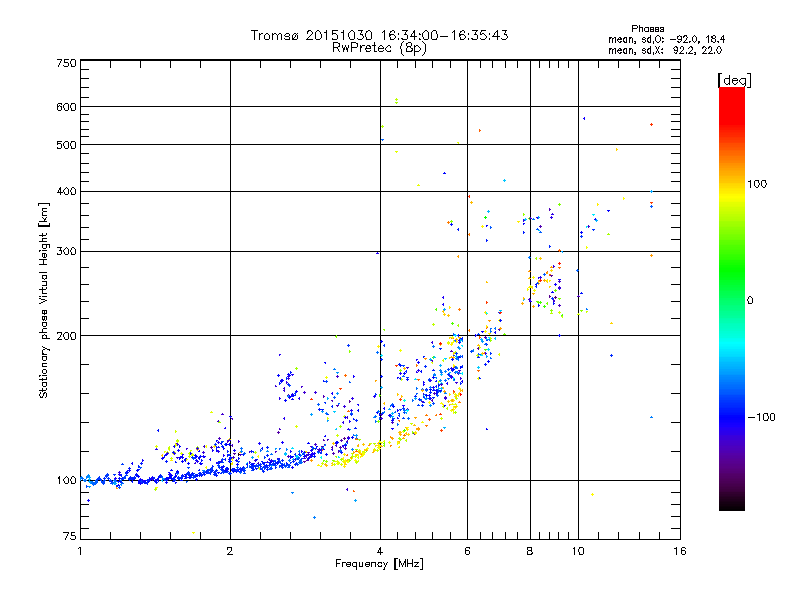Viewport: 800px width, 600px height.
Task: Click the colorbar label '-100'
Action: click(x=761, y=417)
